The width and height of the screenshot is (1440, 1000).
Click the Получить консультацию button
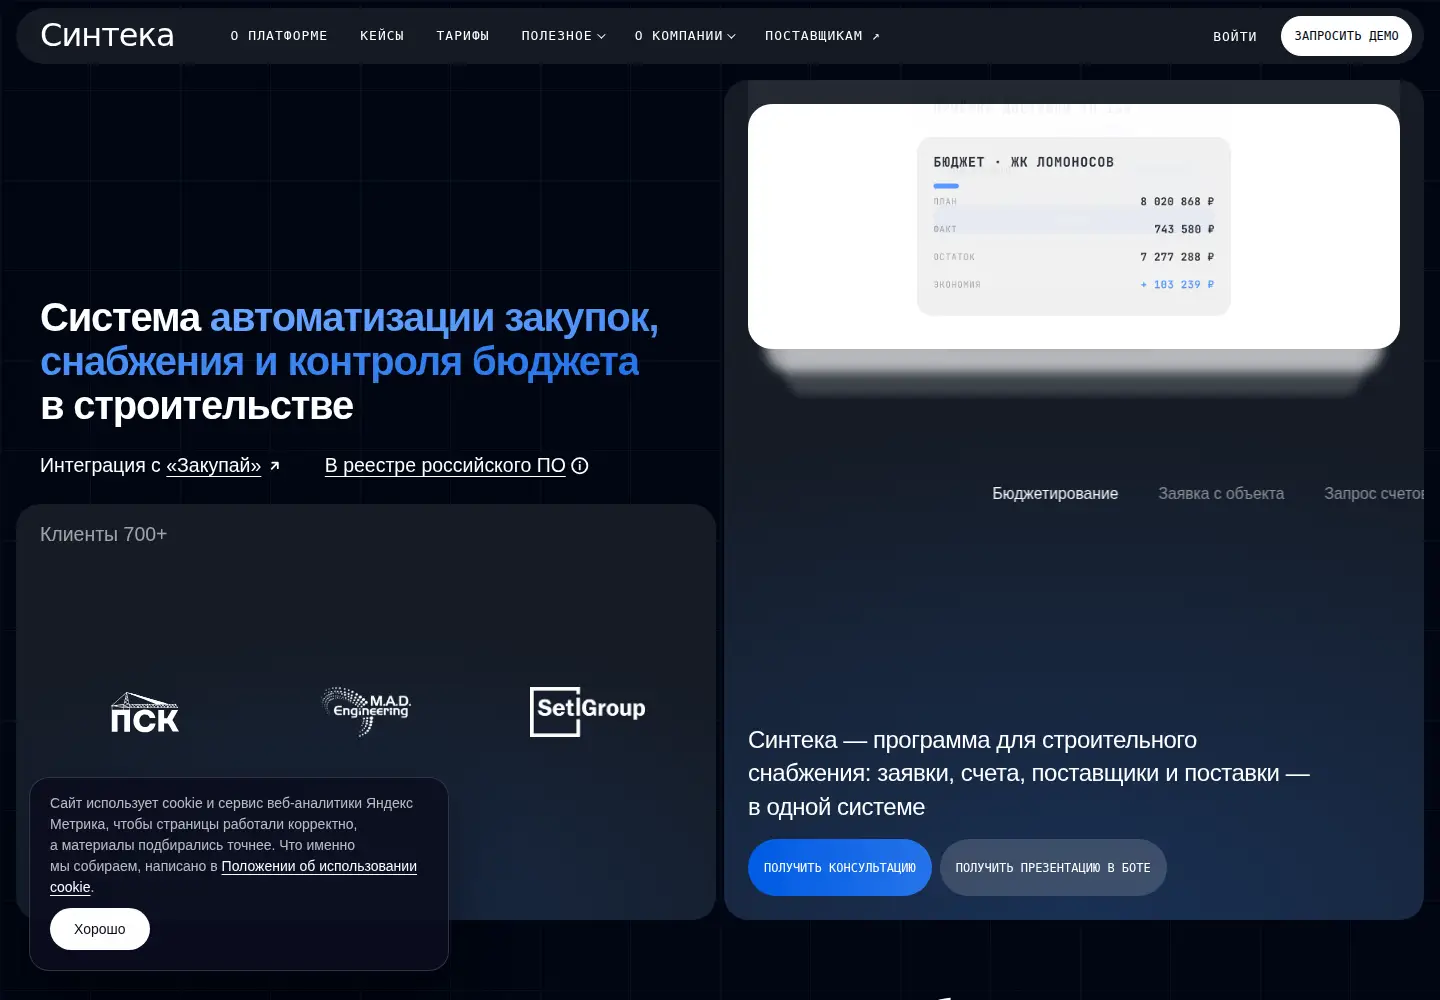coord(840,867)
